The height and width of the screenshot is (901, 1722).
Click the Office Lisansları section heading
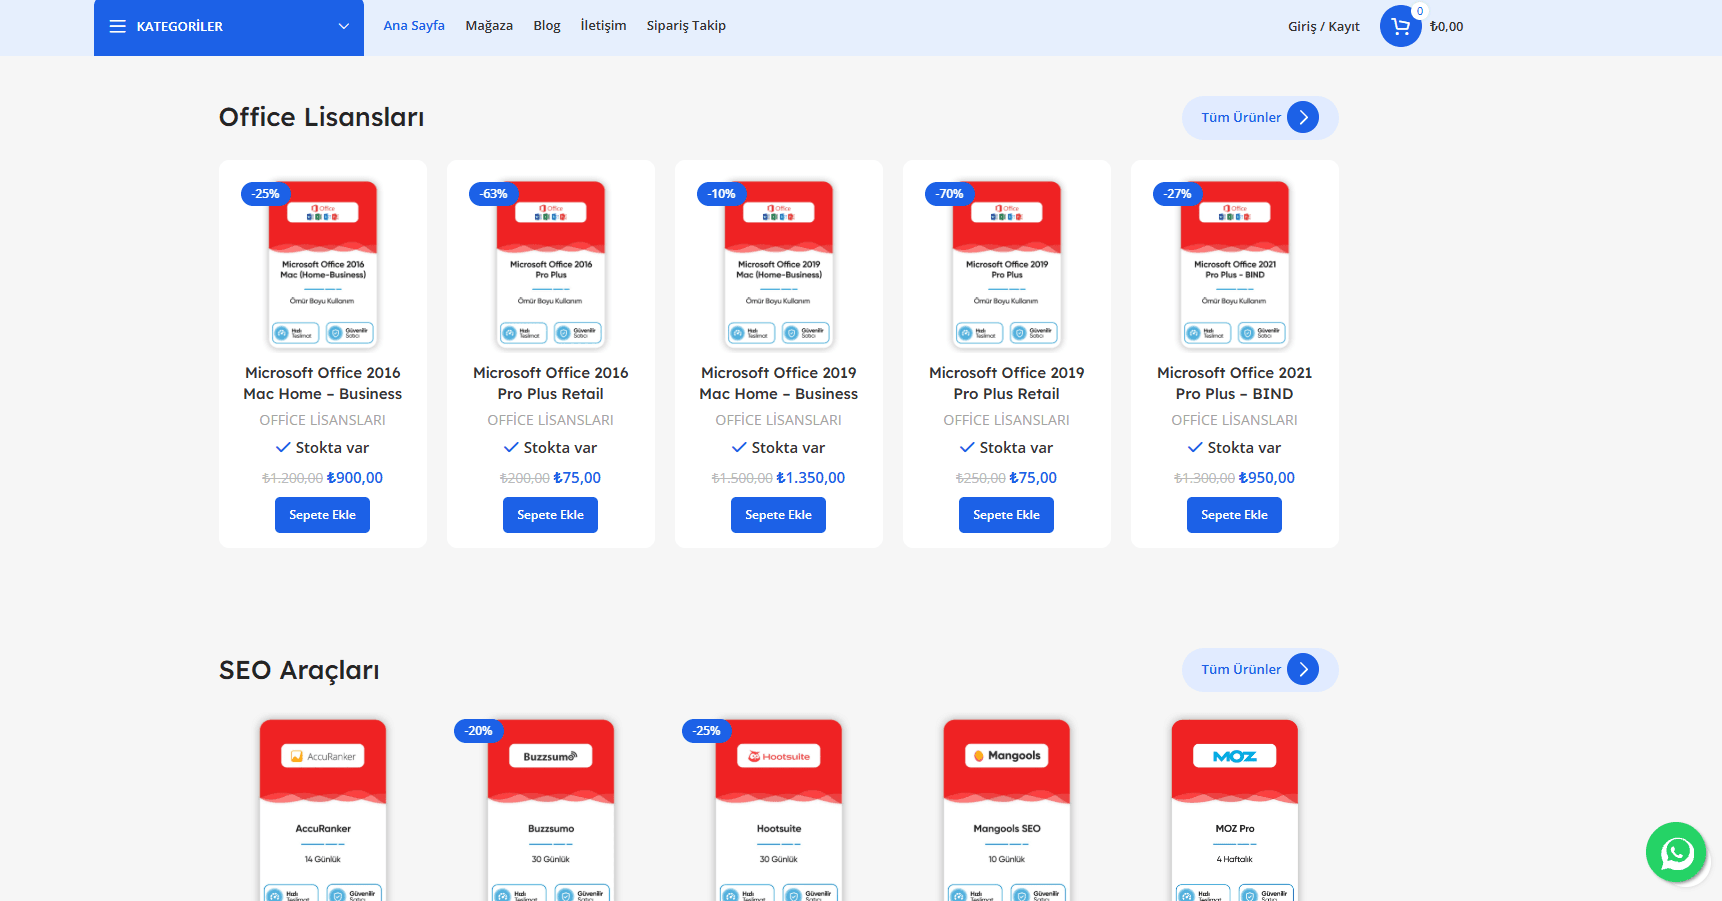322,117
